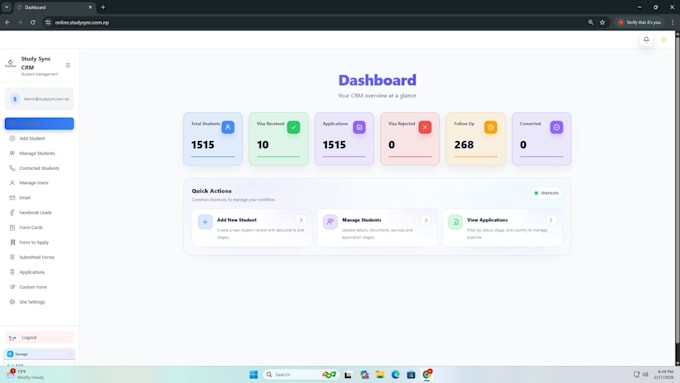Click the Total Students blue person icon
The width and height of the screenshot is (680, 383).
tap(228, 127)
